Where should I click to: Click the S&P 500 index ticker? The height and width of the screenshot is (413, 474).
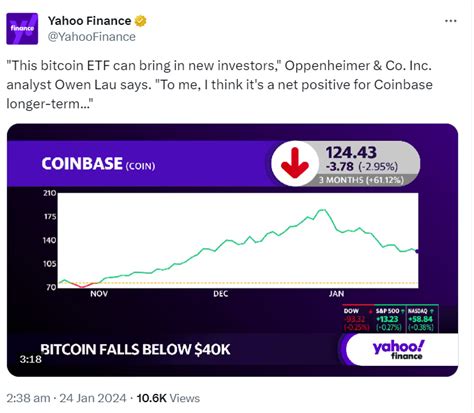click(x=390, y=319)
